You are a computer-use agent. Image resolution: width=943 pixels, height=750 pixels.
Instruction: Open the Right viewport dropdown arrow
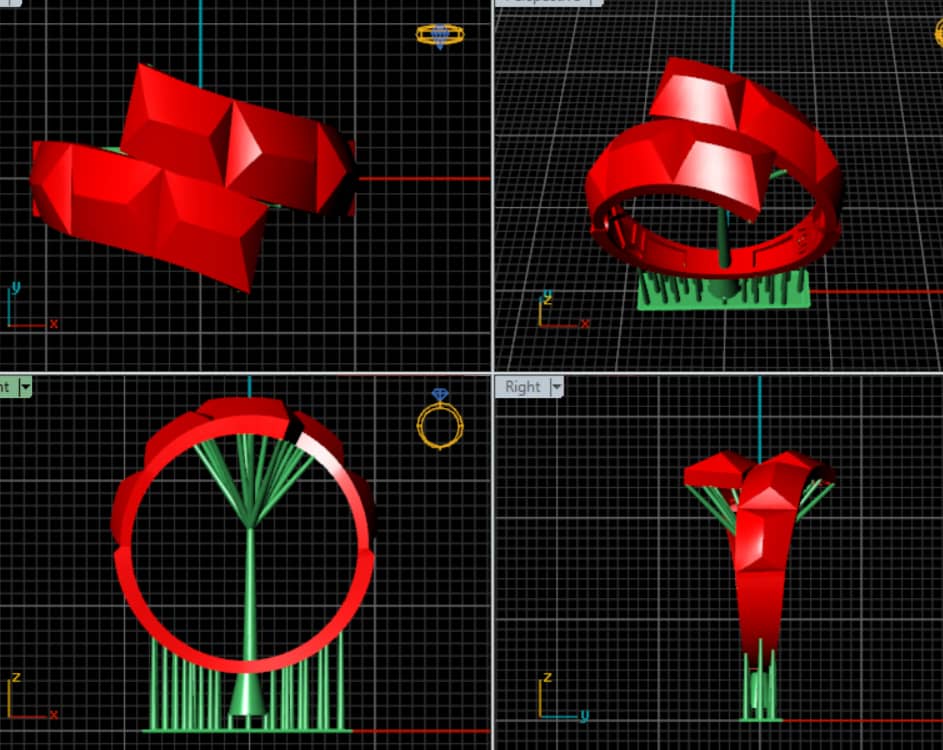(557, 387)
